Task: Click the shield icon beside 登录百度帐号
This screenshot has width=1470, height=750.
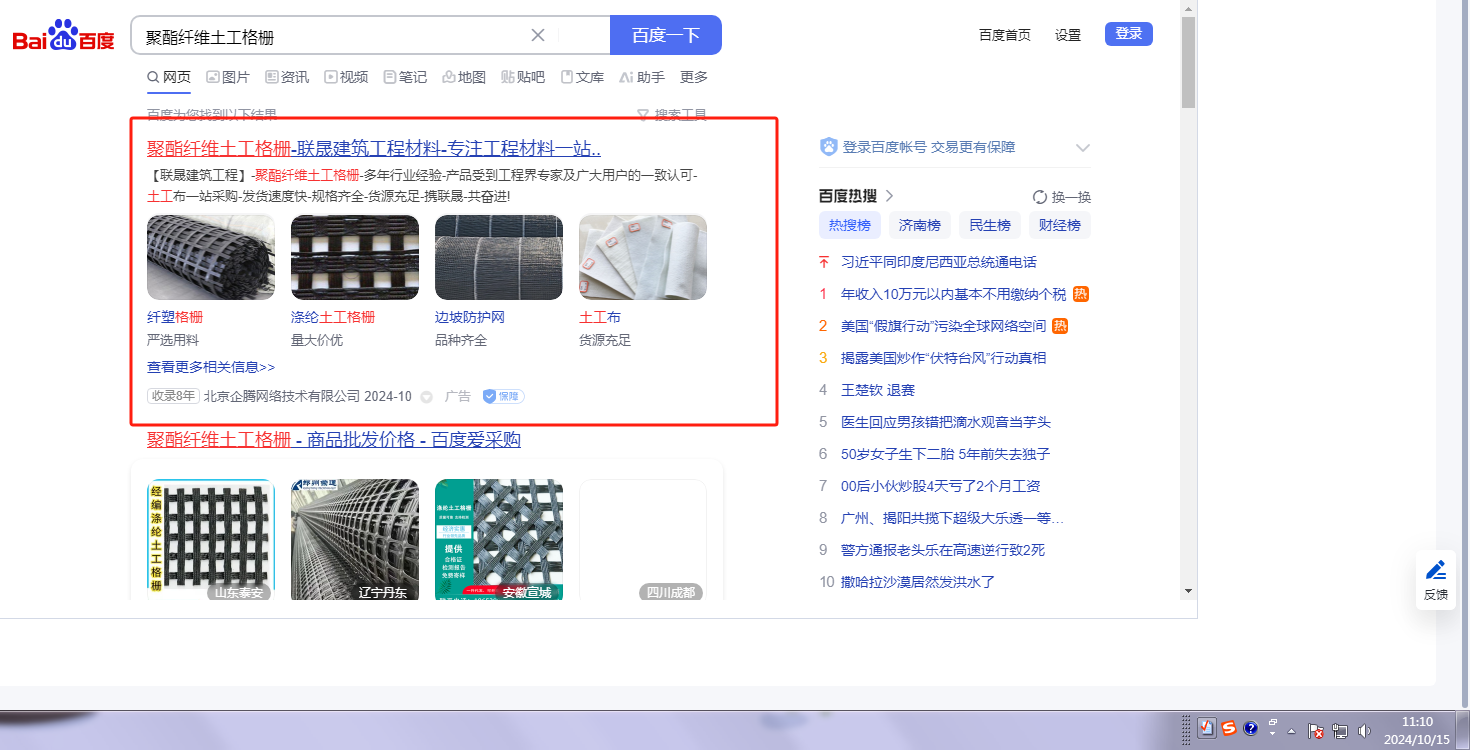Action: click(828, 147)
